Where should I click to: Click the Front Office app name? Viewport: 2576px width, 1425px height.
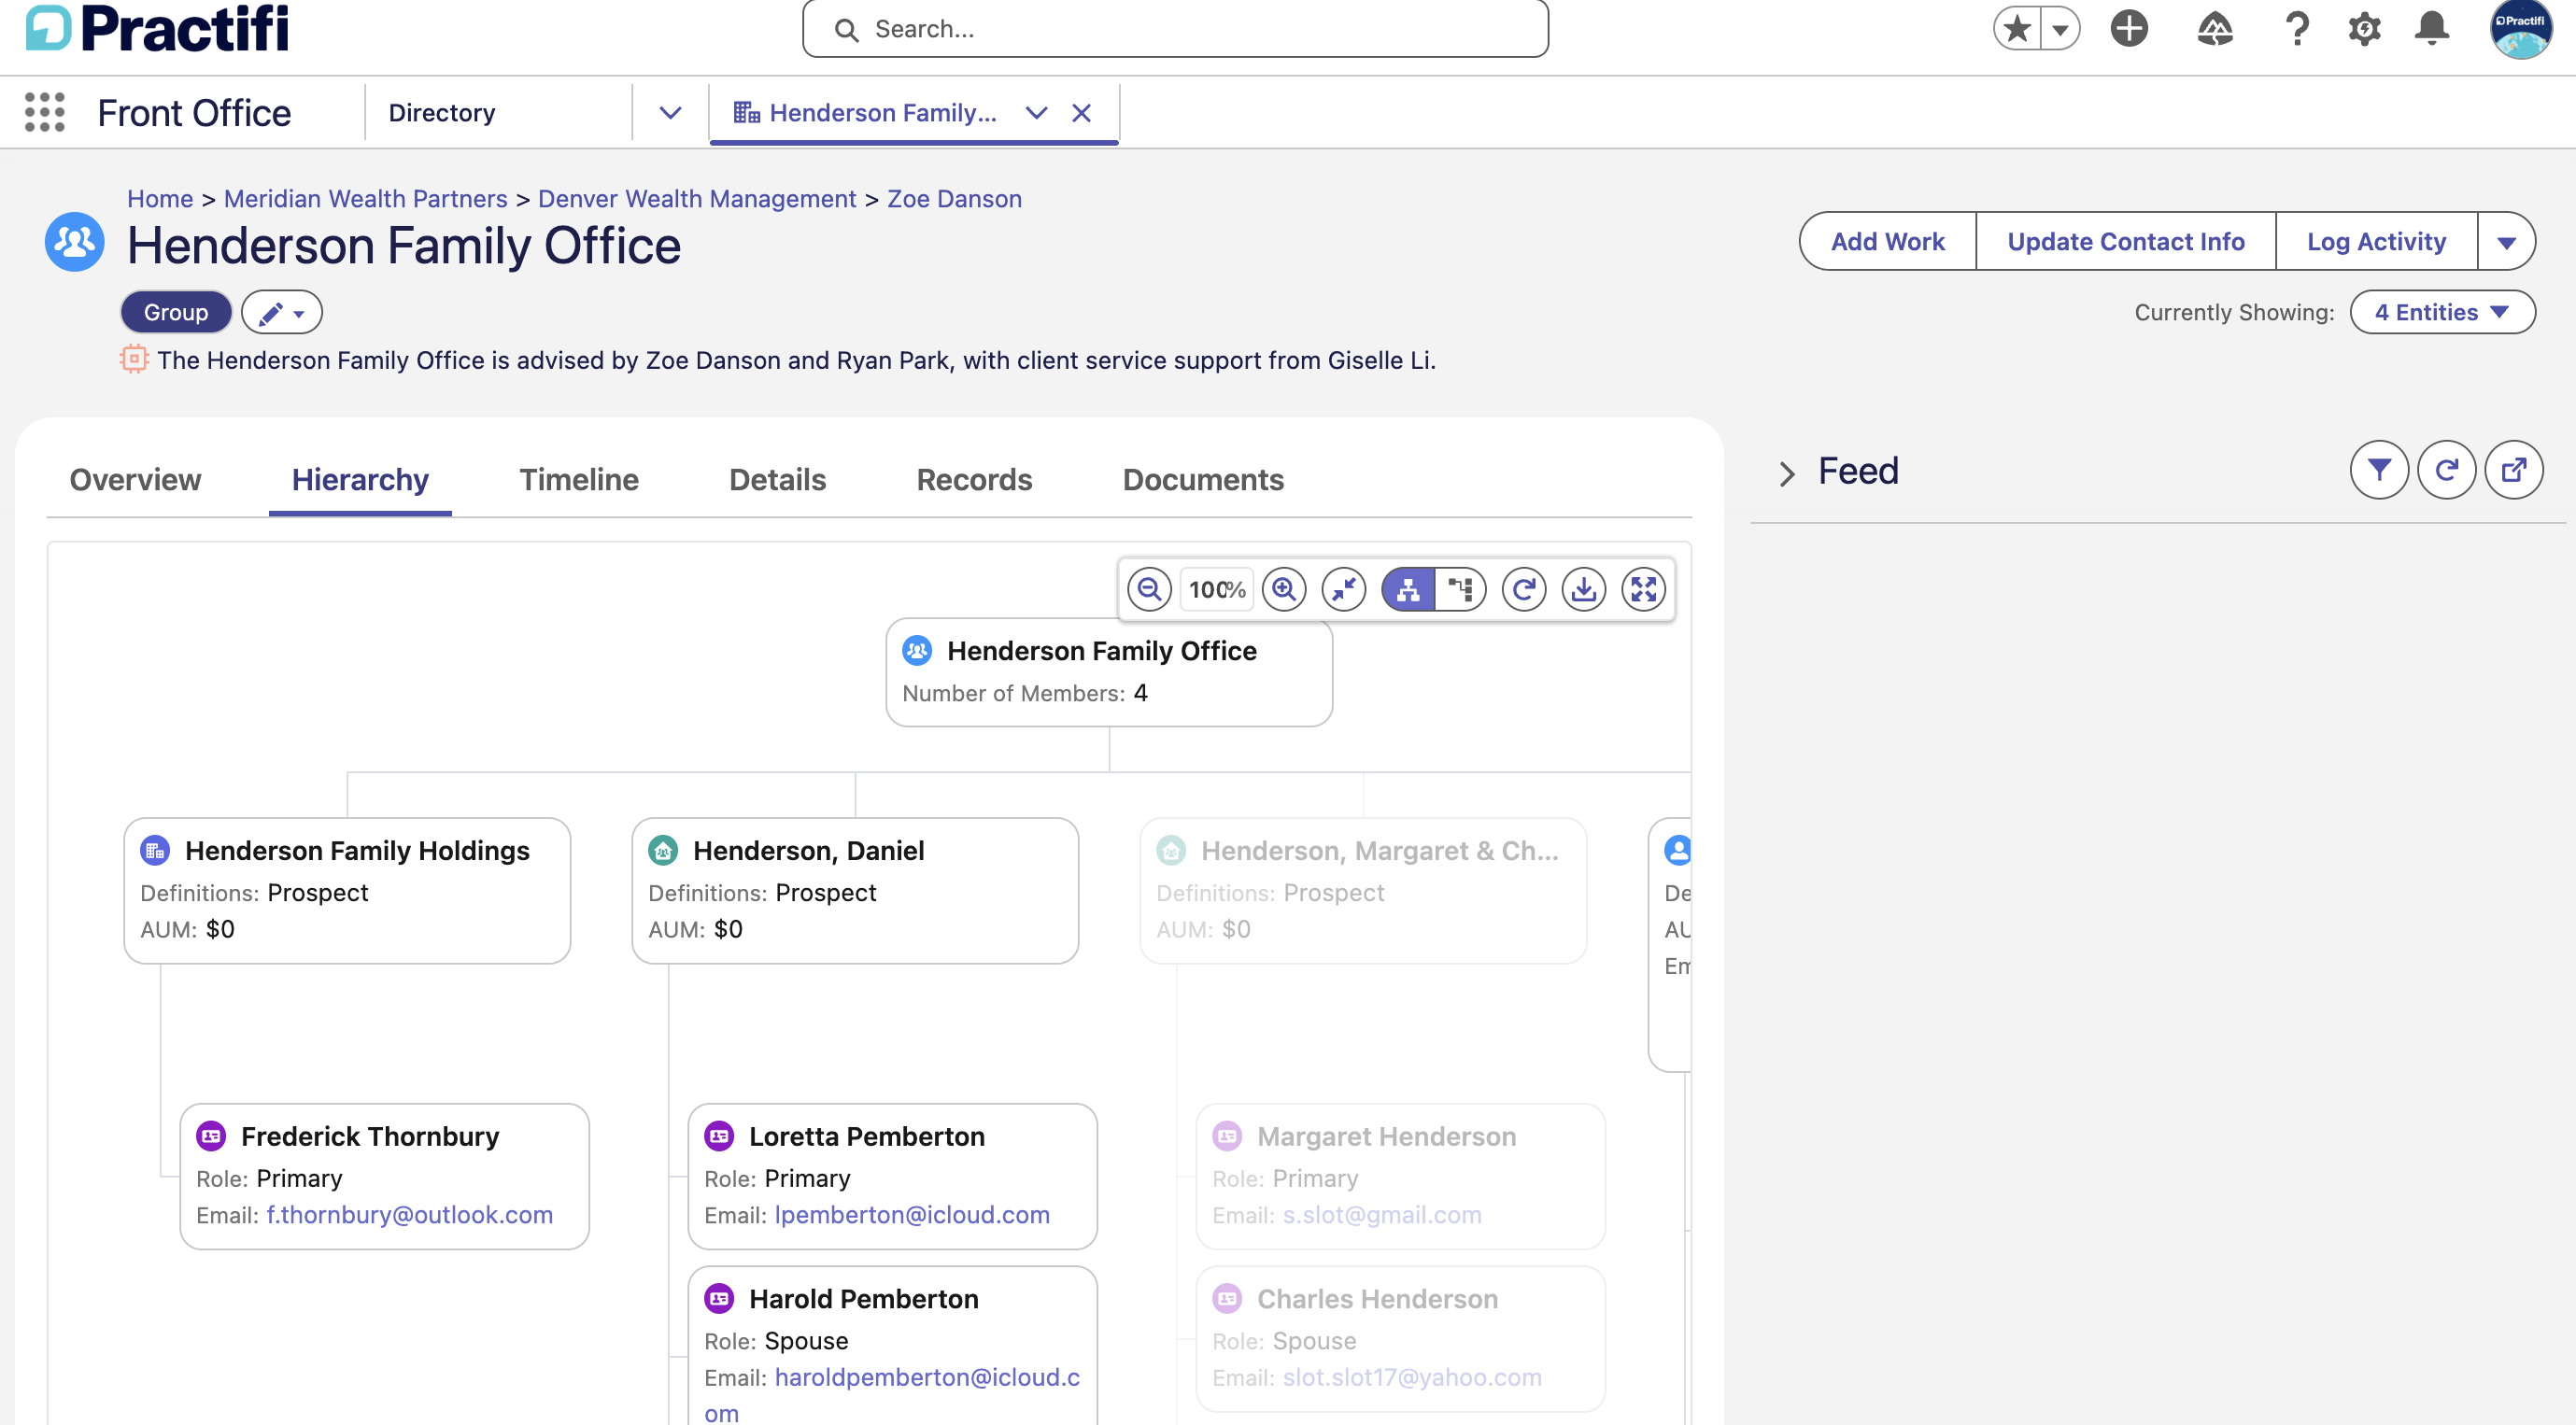[x=194, y=113]
